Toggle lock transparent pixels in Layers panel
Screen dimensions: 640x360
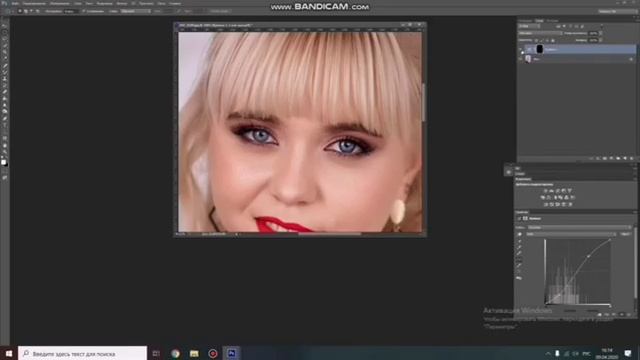click(x=536, y=40)
